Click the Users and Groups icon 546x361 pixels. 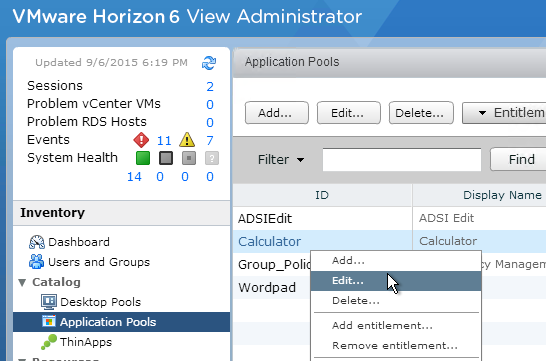coord(37,262)
